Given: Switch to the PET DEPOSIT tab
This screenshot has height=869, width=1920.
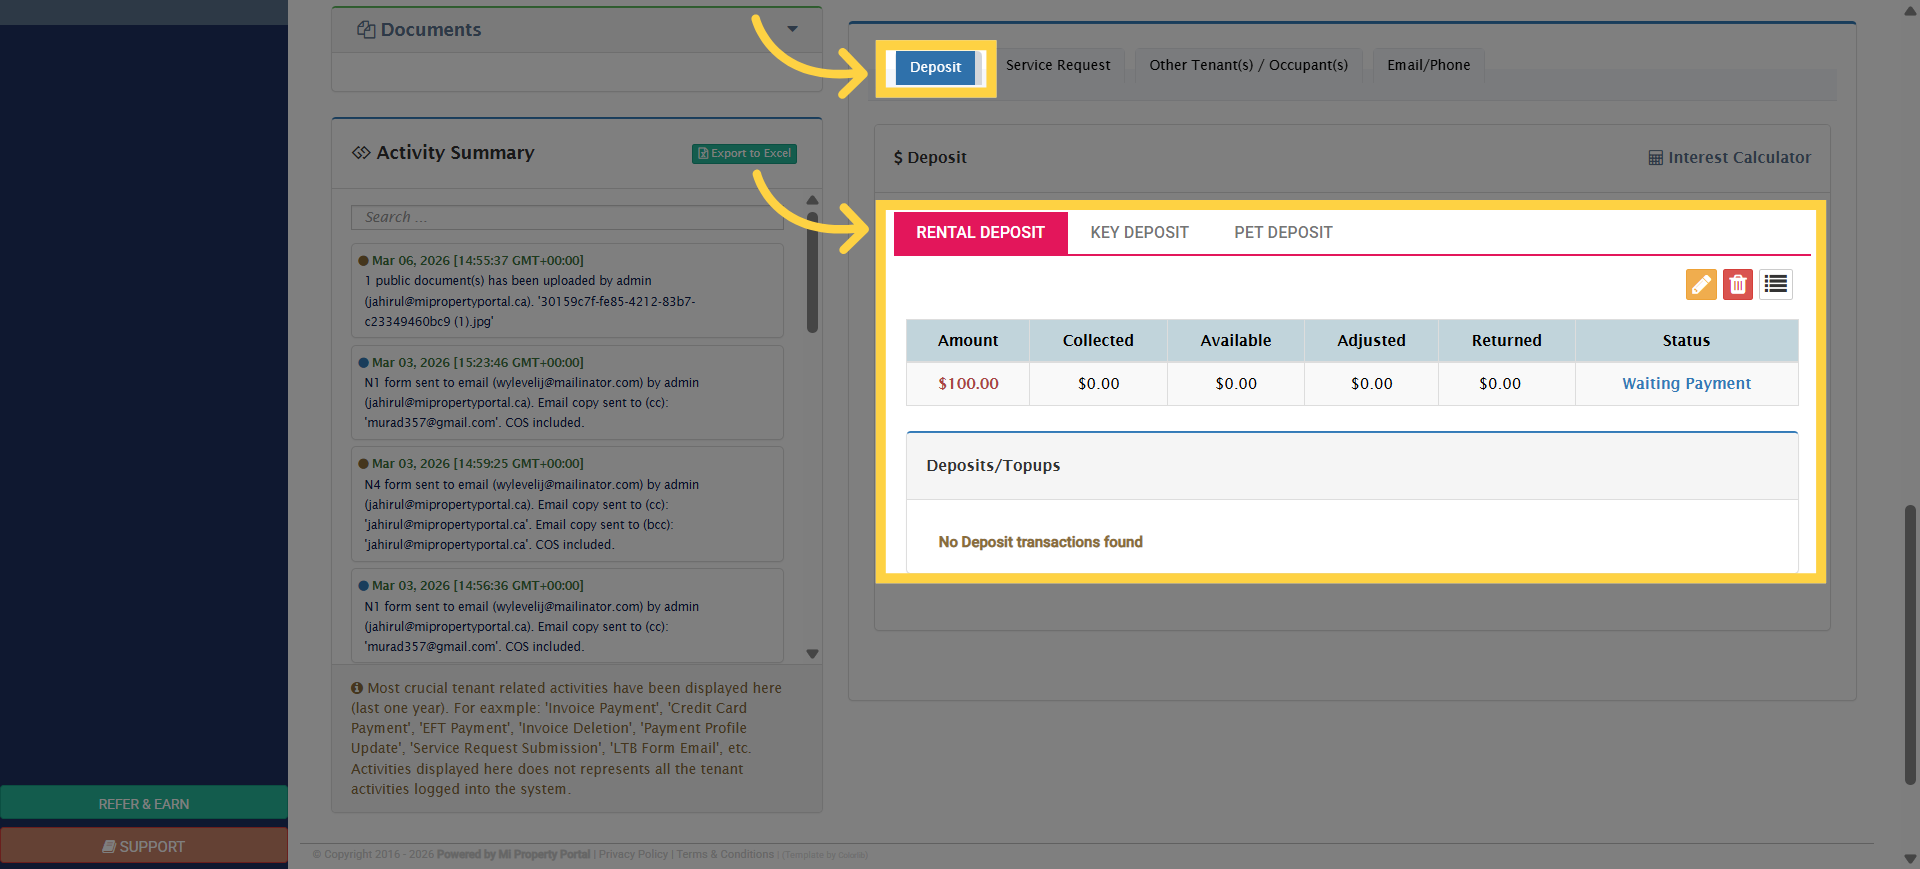Looking at the screenshot, I should [1283, 233].
